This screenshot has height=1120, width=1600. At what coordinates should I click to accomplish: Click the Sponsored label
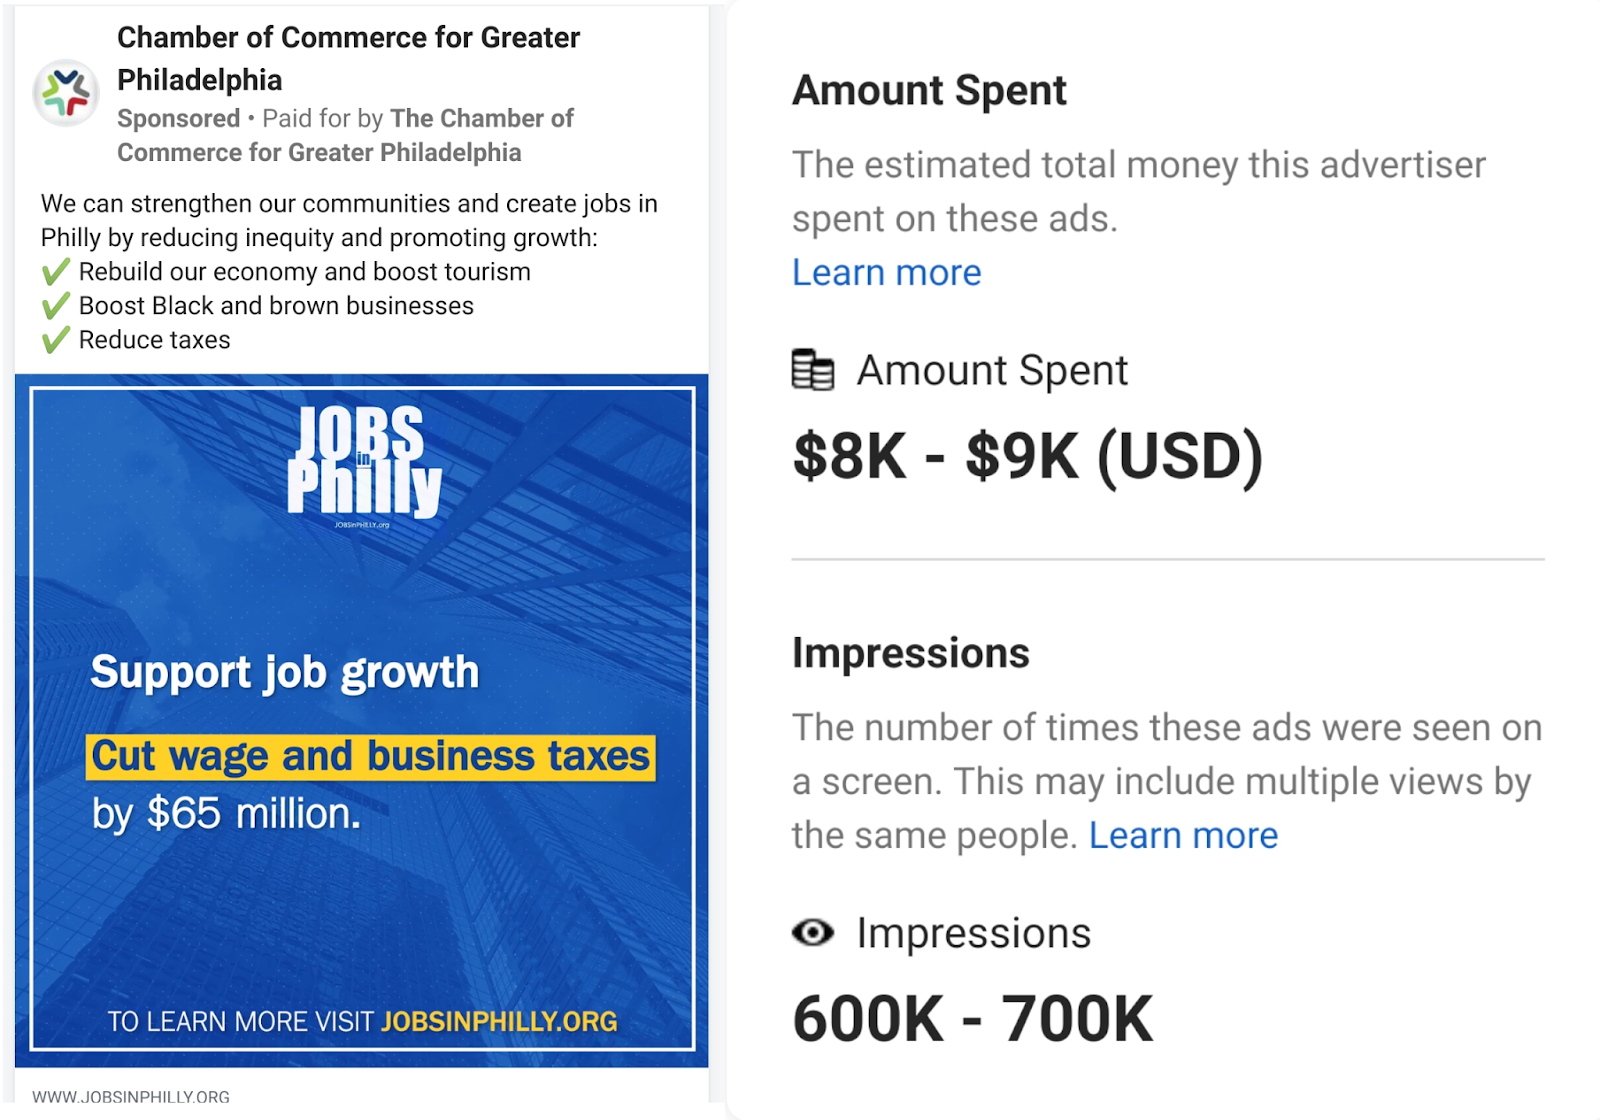[x=178, y=118]
